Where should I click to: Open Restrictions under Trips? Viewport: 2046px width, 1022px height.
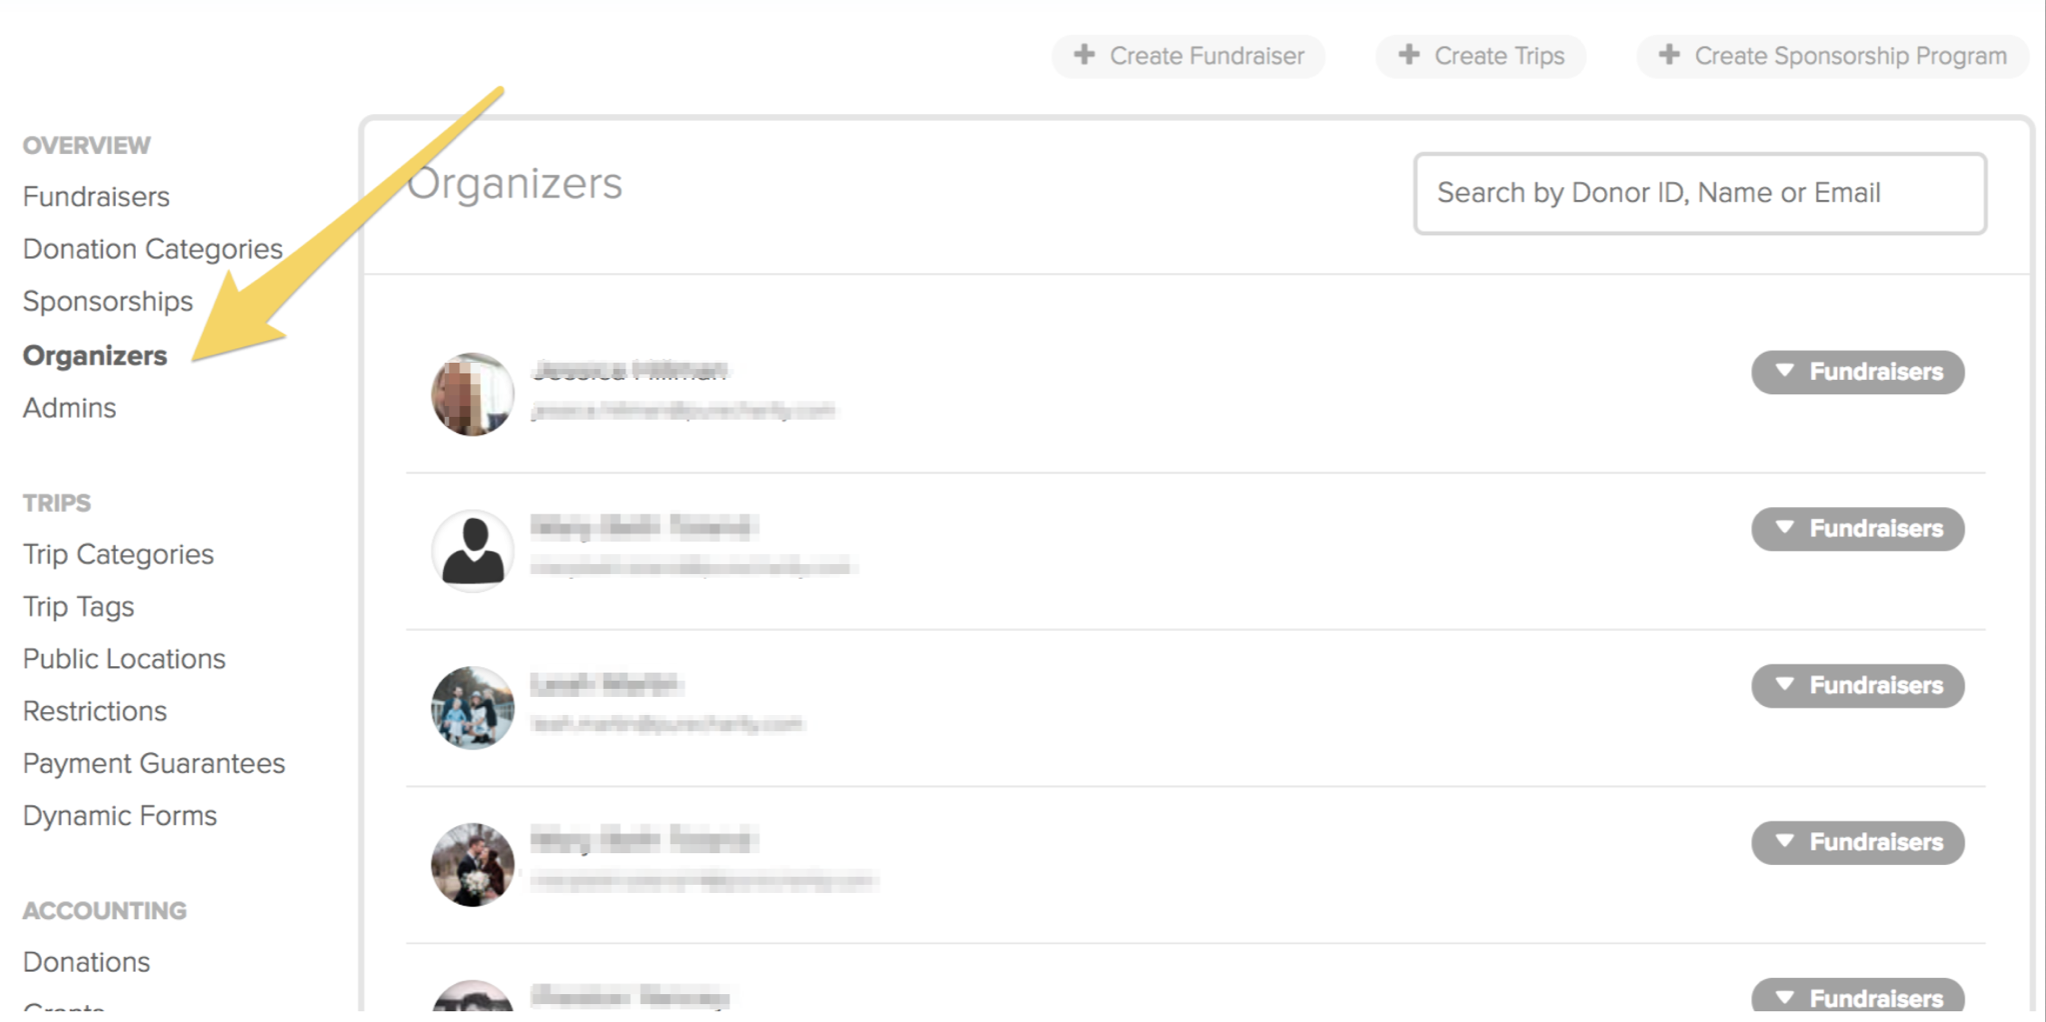point(95,711)
